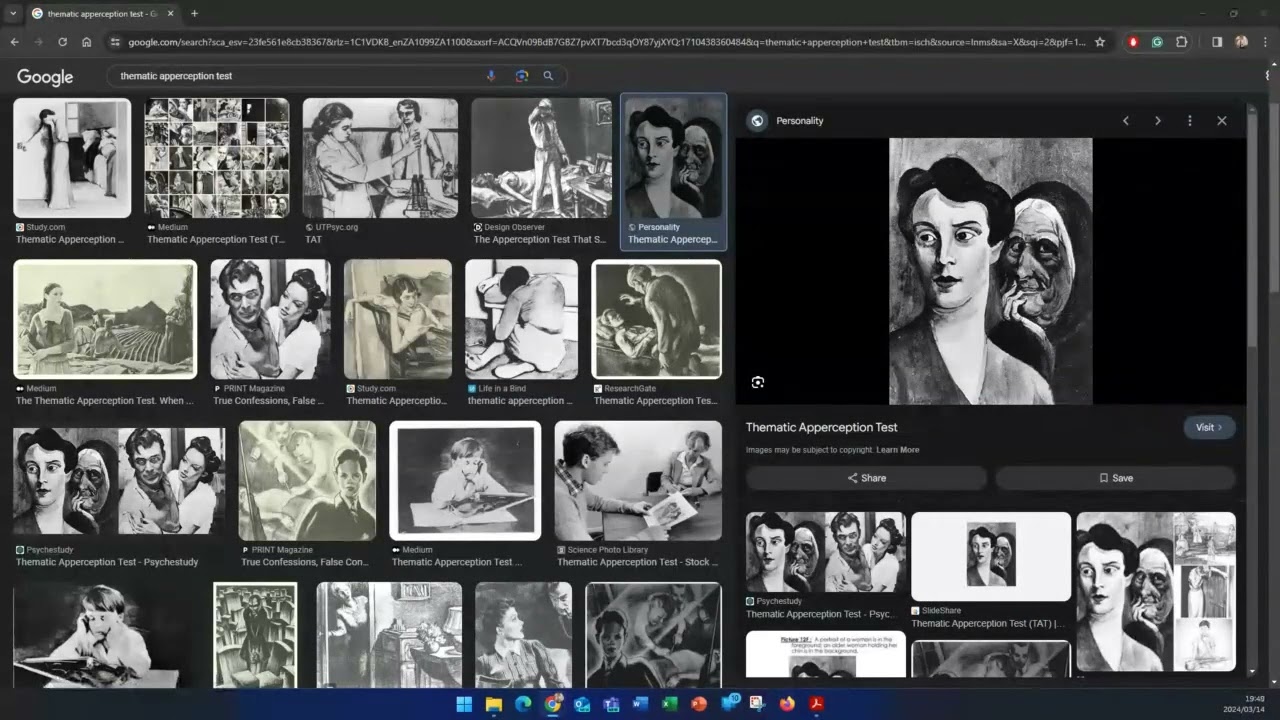Show the next image in preview

tap(1158, 120)
